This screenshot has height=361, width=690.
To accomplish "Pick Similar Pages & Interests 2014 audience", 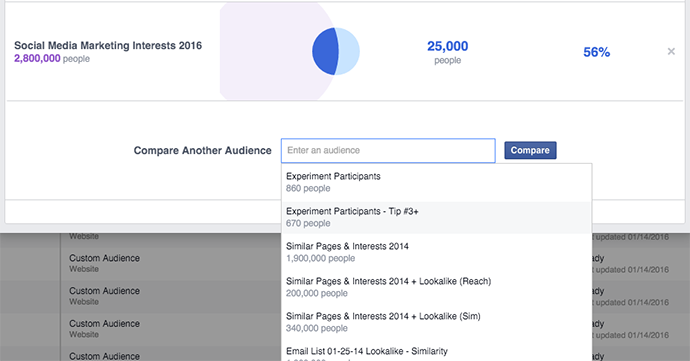I will click(x=437, y=252).
